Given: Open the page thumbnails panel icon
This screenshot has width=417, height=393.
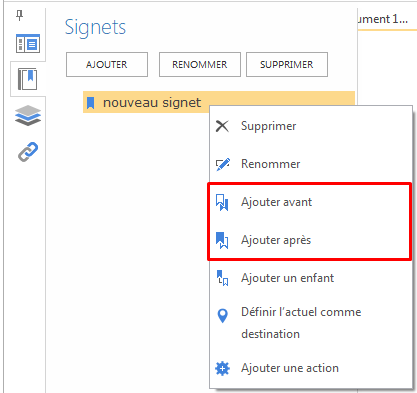Looking at the screenshot, I should 28,43.
